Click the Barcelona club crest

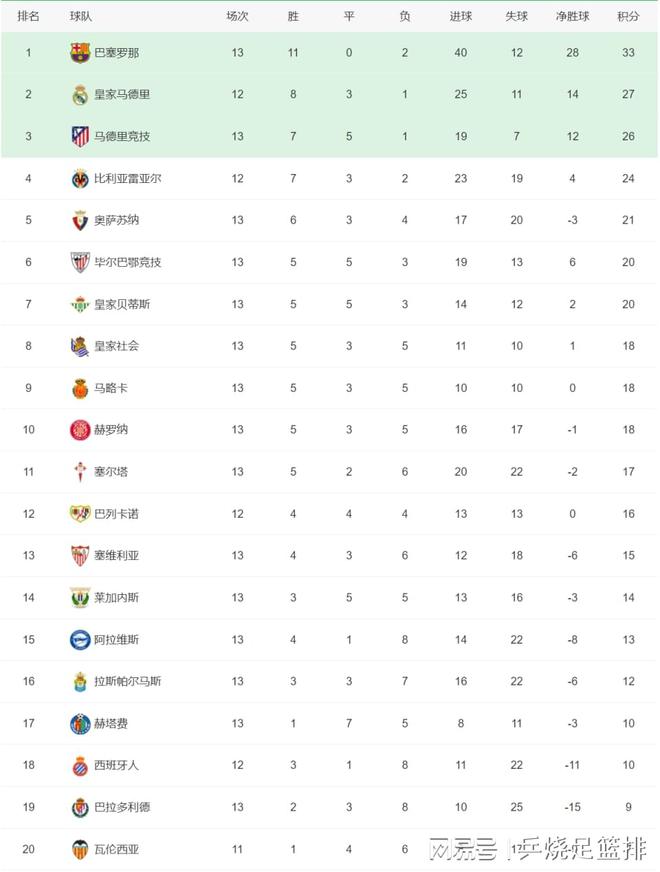tap(80, 53)
